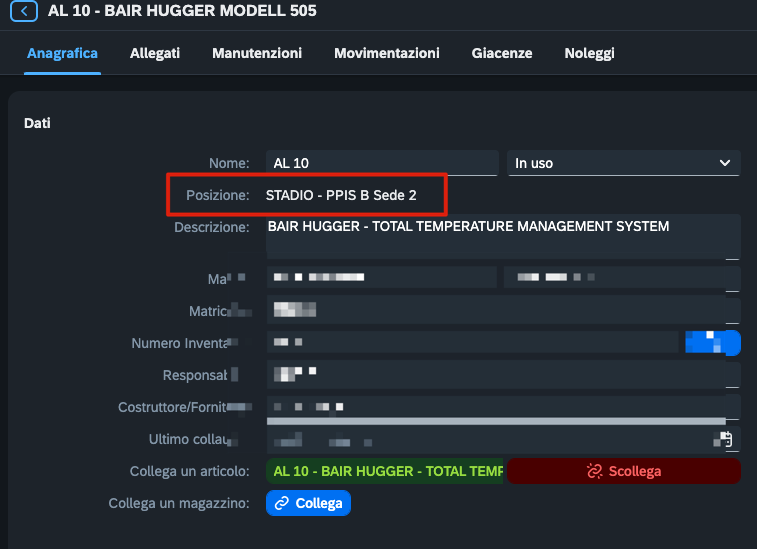Select the Movimentazioni tab
This screenshot has width=757, height=549.
point(386,53)
